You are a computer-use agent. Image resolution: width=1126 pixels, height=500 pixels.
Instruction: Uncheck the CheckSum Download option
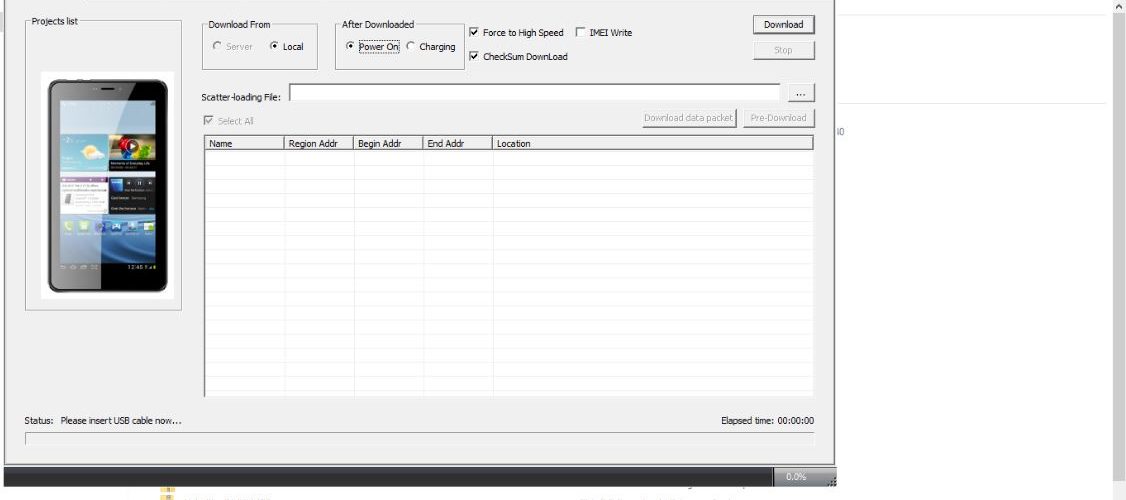pos(474,57)
